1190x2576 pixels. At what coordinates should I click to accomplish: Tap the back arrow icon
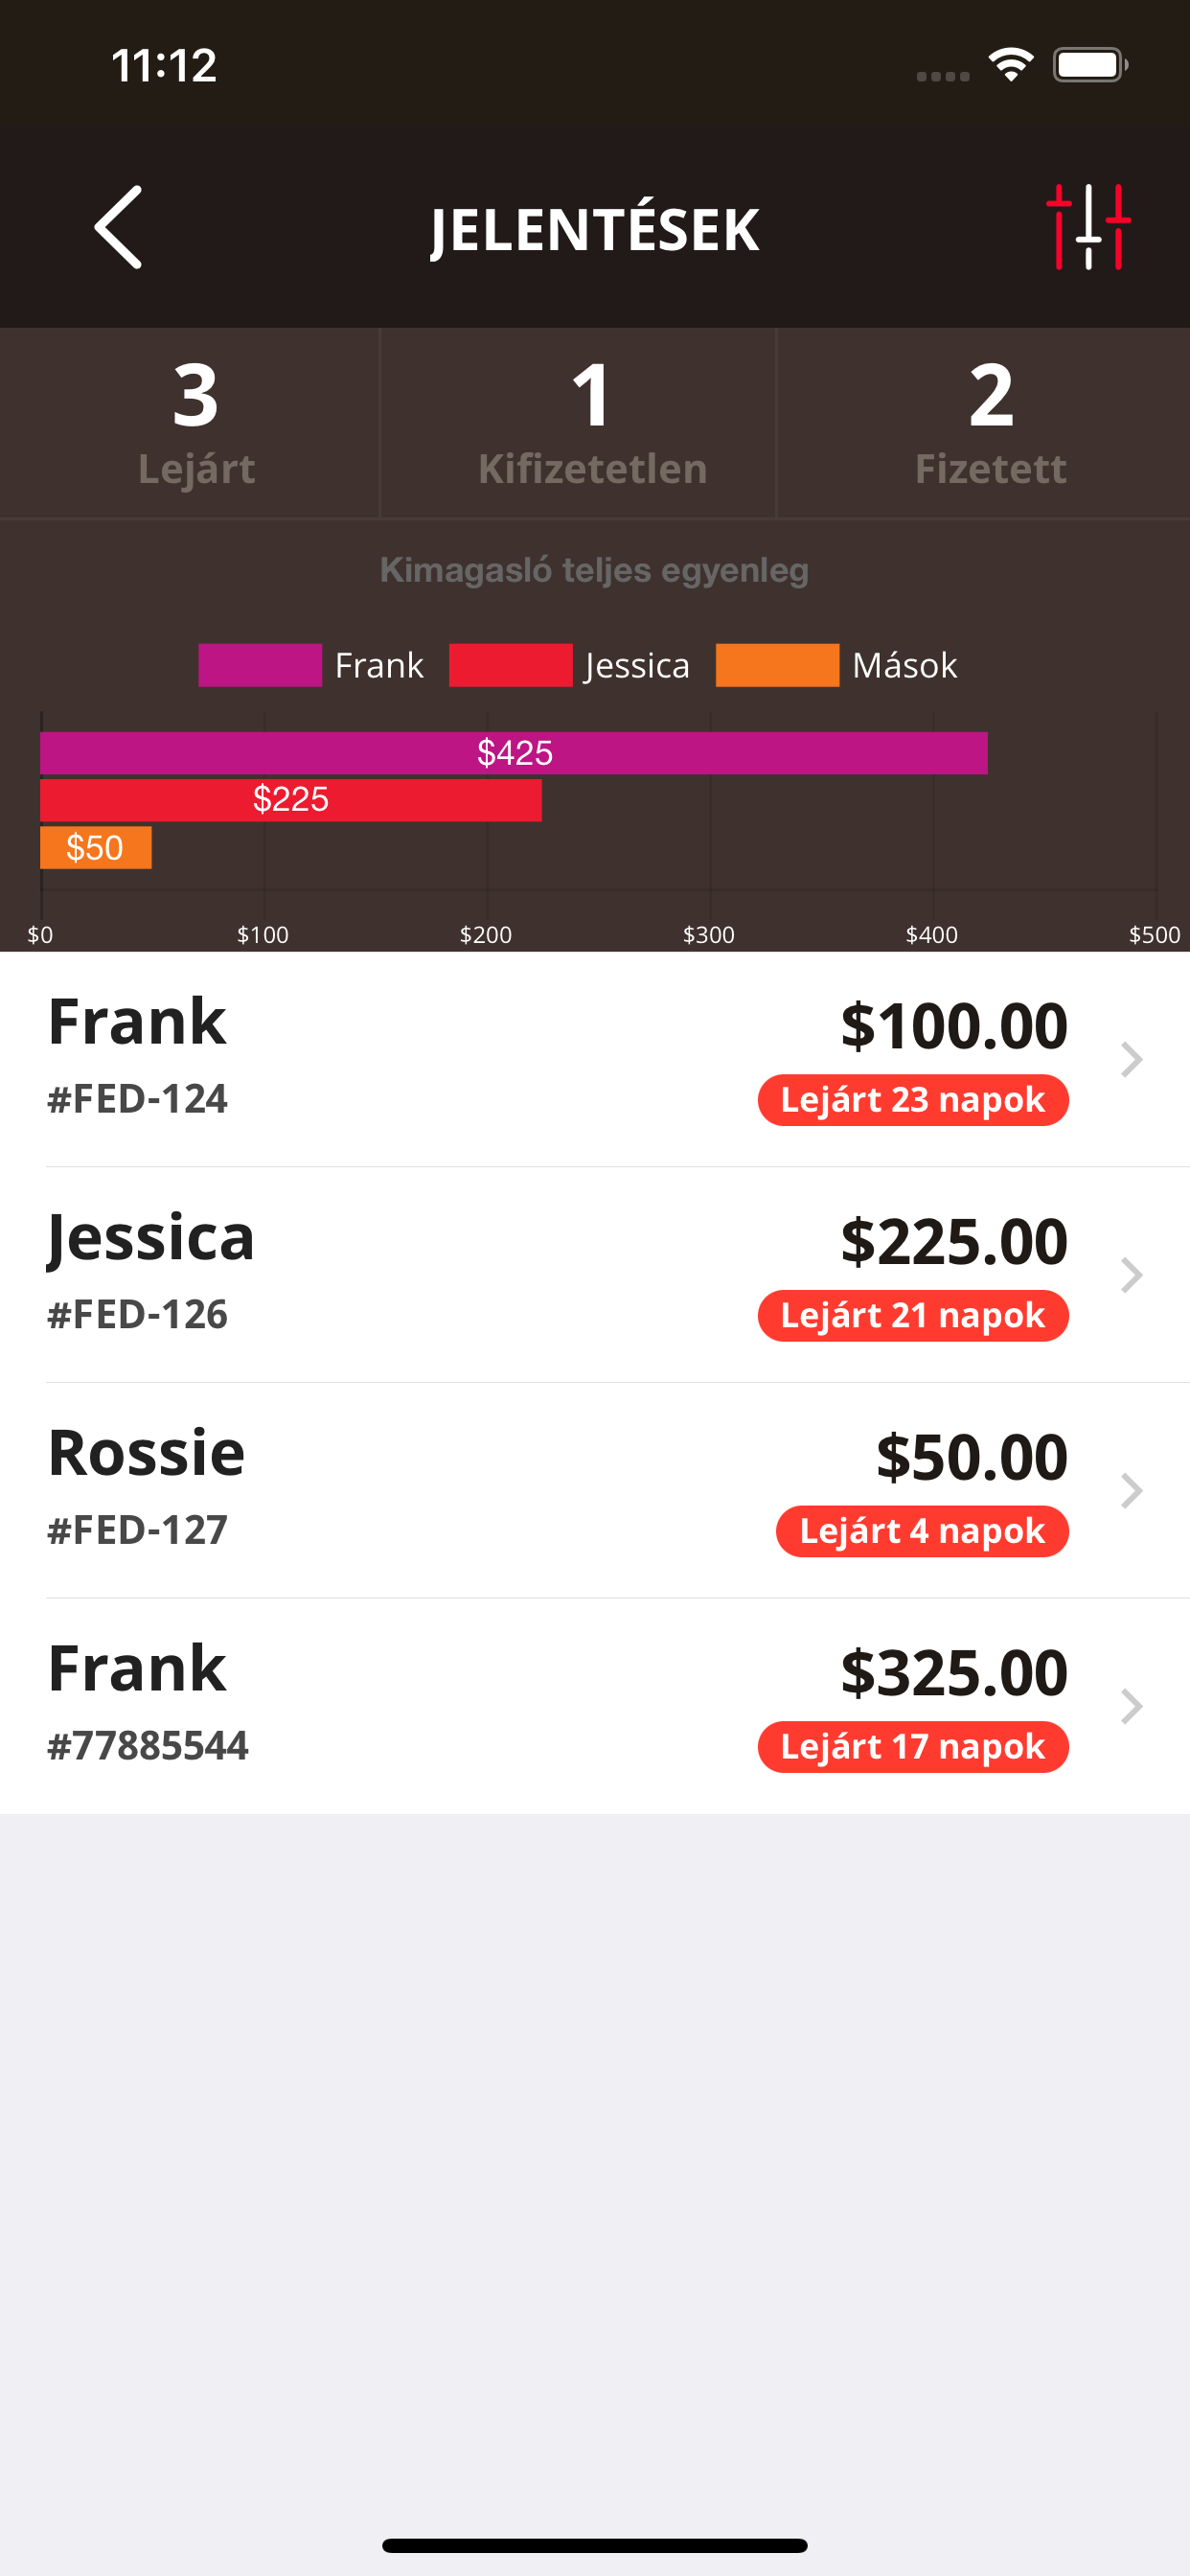(x=118, y=227)
